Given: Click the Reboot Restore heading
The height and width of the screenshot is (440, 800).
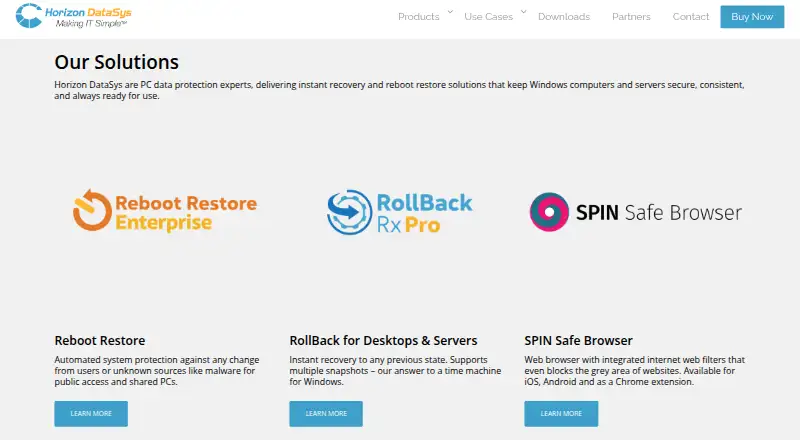Looking at the screenshot, I should tap(100, 340).
